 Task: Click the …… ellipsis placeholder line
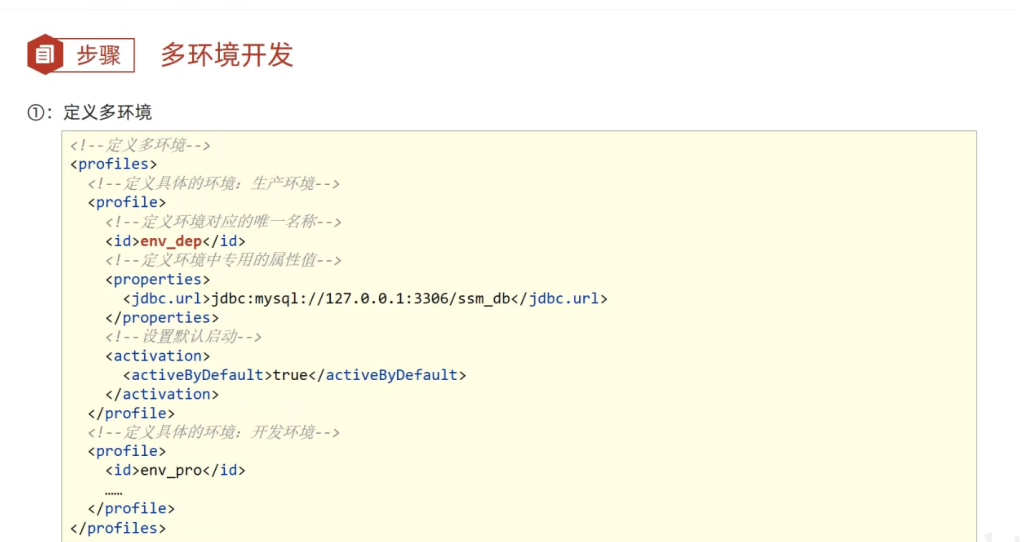pyautogui.click(x=113, y=490)
